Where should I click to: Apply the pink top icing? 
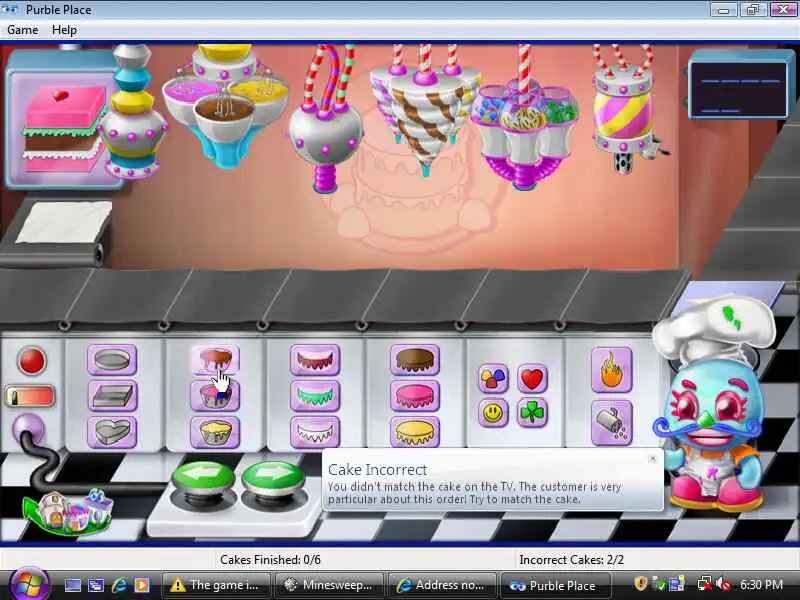415,396
